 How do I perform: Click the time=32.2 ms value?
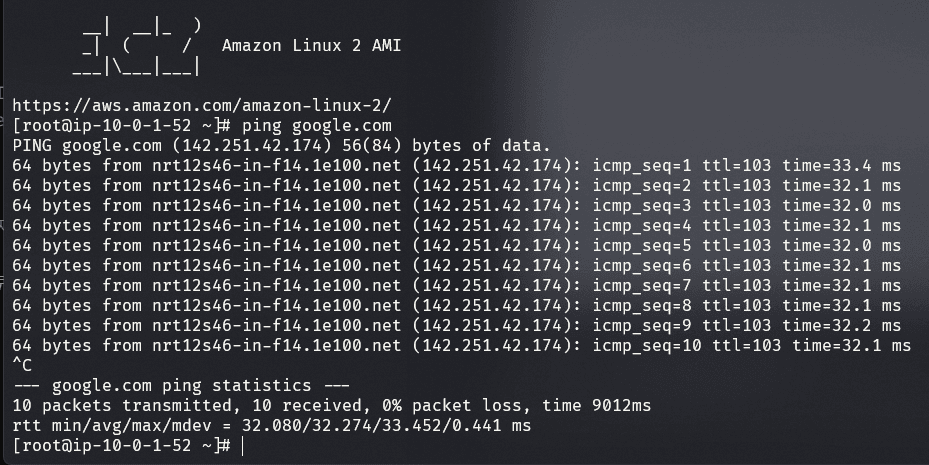[841, 325]
